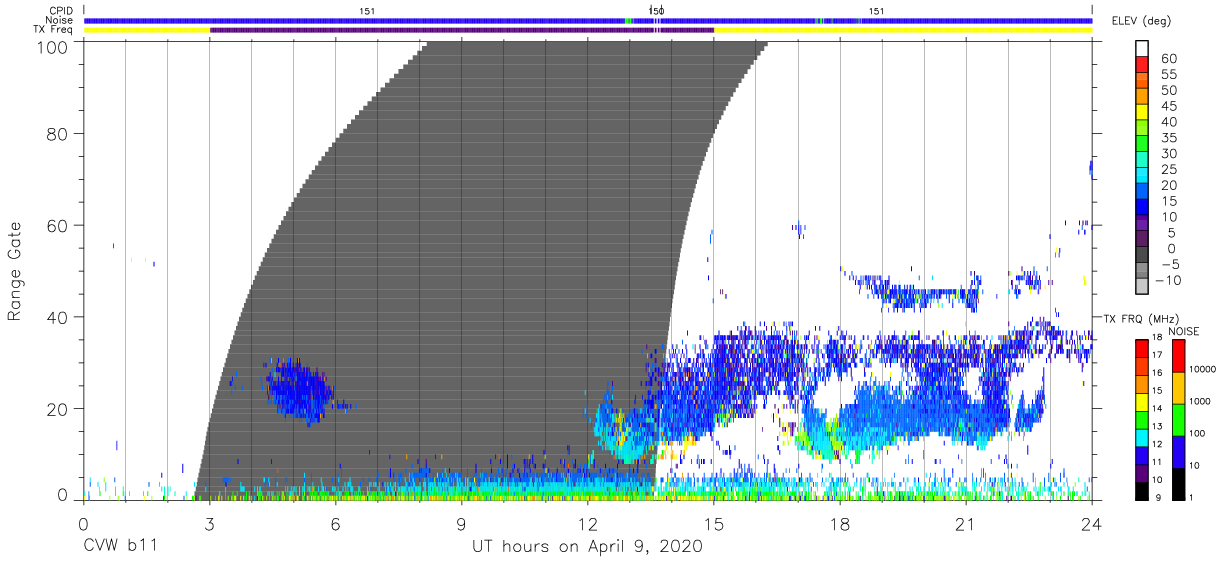Click the '6' UT hour x-axis tick
This screenshot has width=1228, height=567.
pyautogui.click(x=336, y=523)
